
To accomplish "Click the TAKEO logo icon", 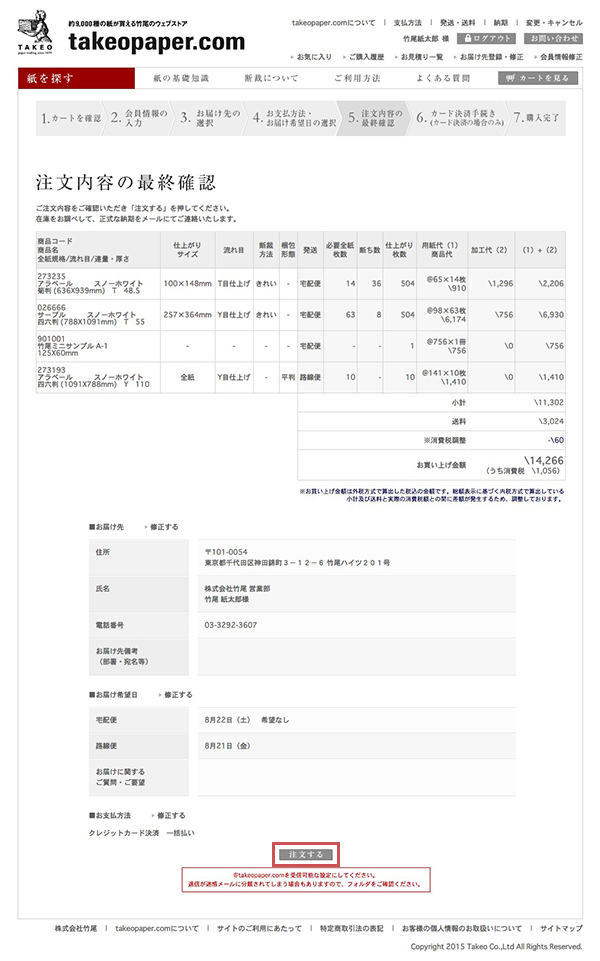I will click(39, 27).
